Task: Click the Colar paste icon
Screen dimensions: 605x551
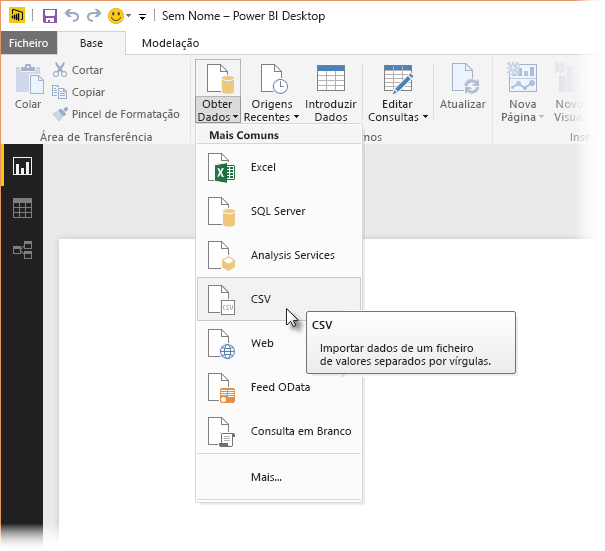Action: (29, 79)
